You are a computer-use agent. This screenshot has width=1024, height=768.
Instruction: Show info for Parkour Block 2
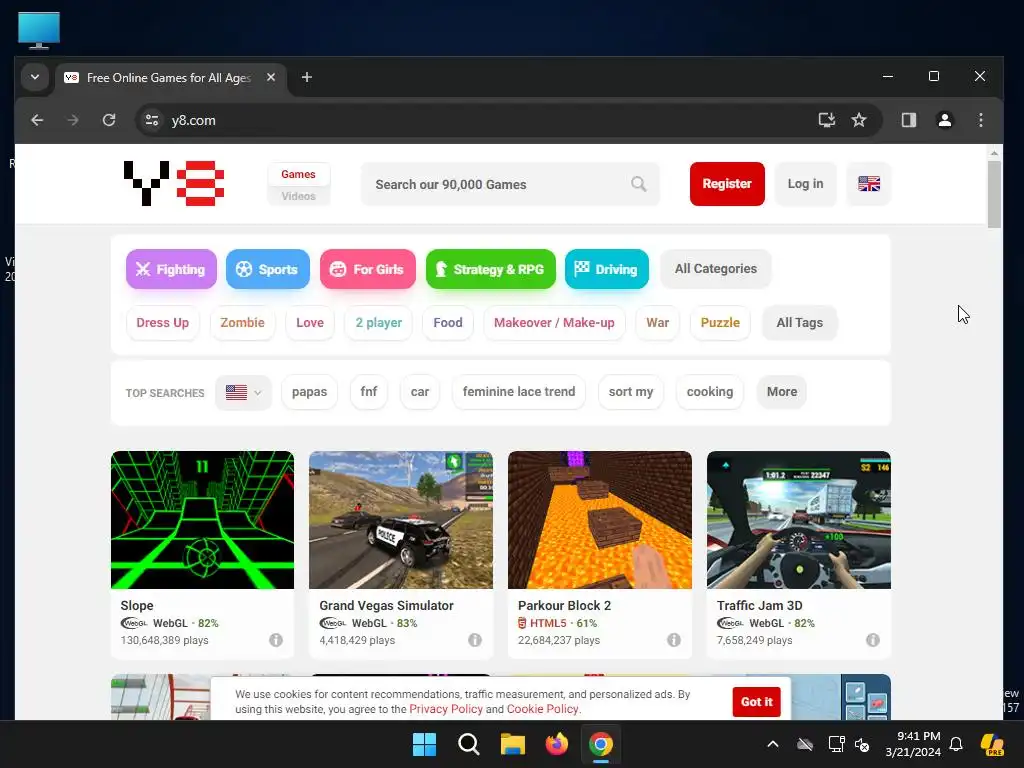pyautogui.click(x=674, y=640)
